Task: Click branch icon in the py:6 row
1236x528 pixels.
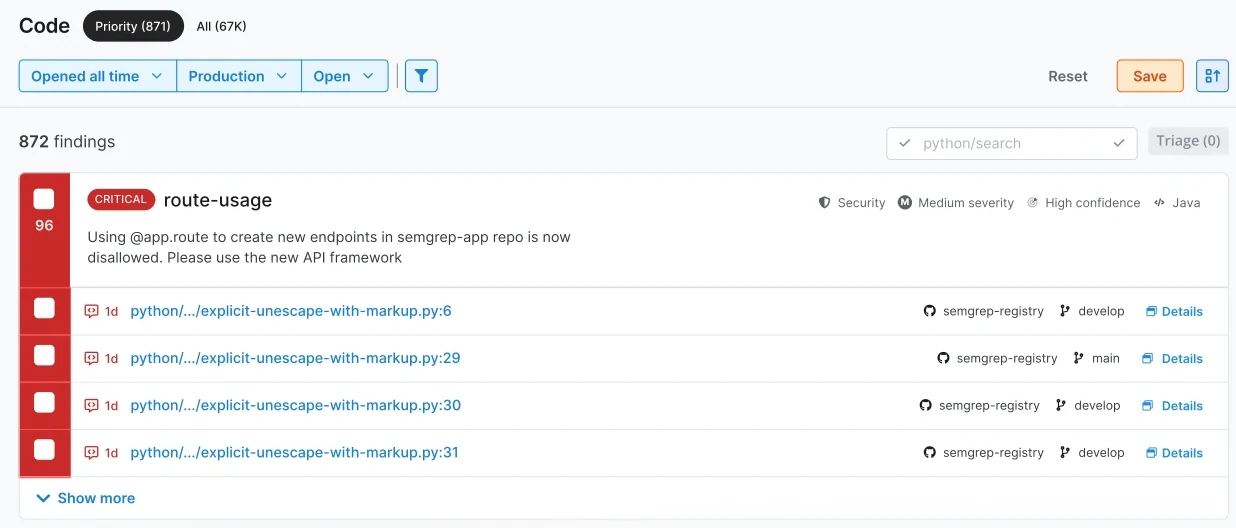Action: pos(1065,311)
